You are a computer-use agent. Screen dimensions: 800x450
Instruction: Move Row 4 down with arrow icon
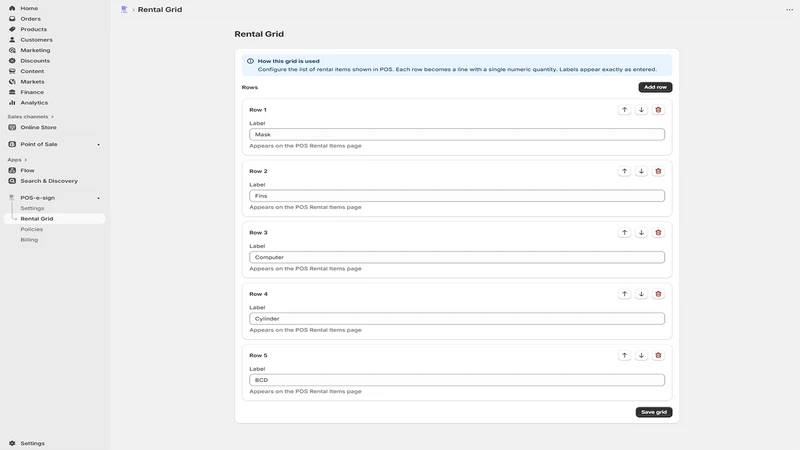641,294
